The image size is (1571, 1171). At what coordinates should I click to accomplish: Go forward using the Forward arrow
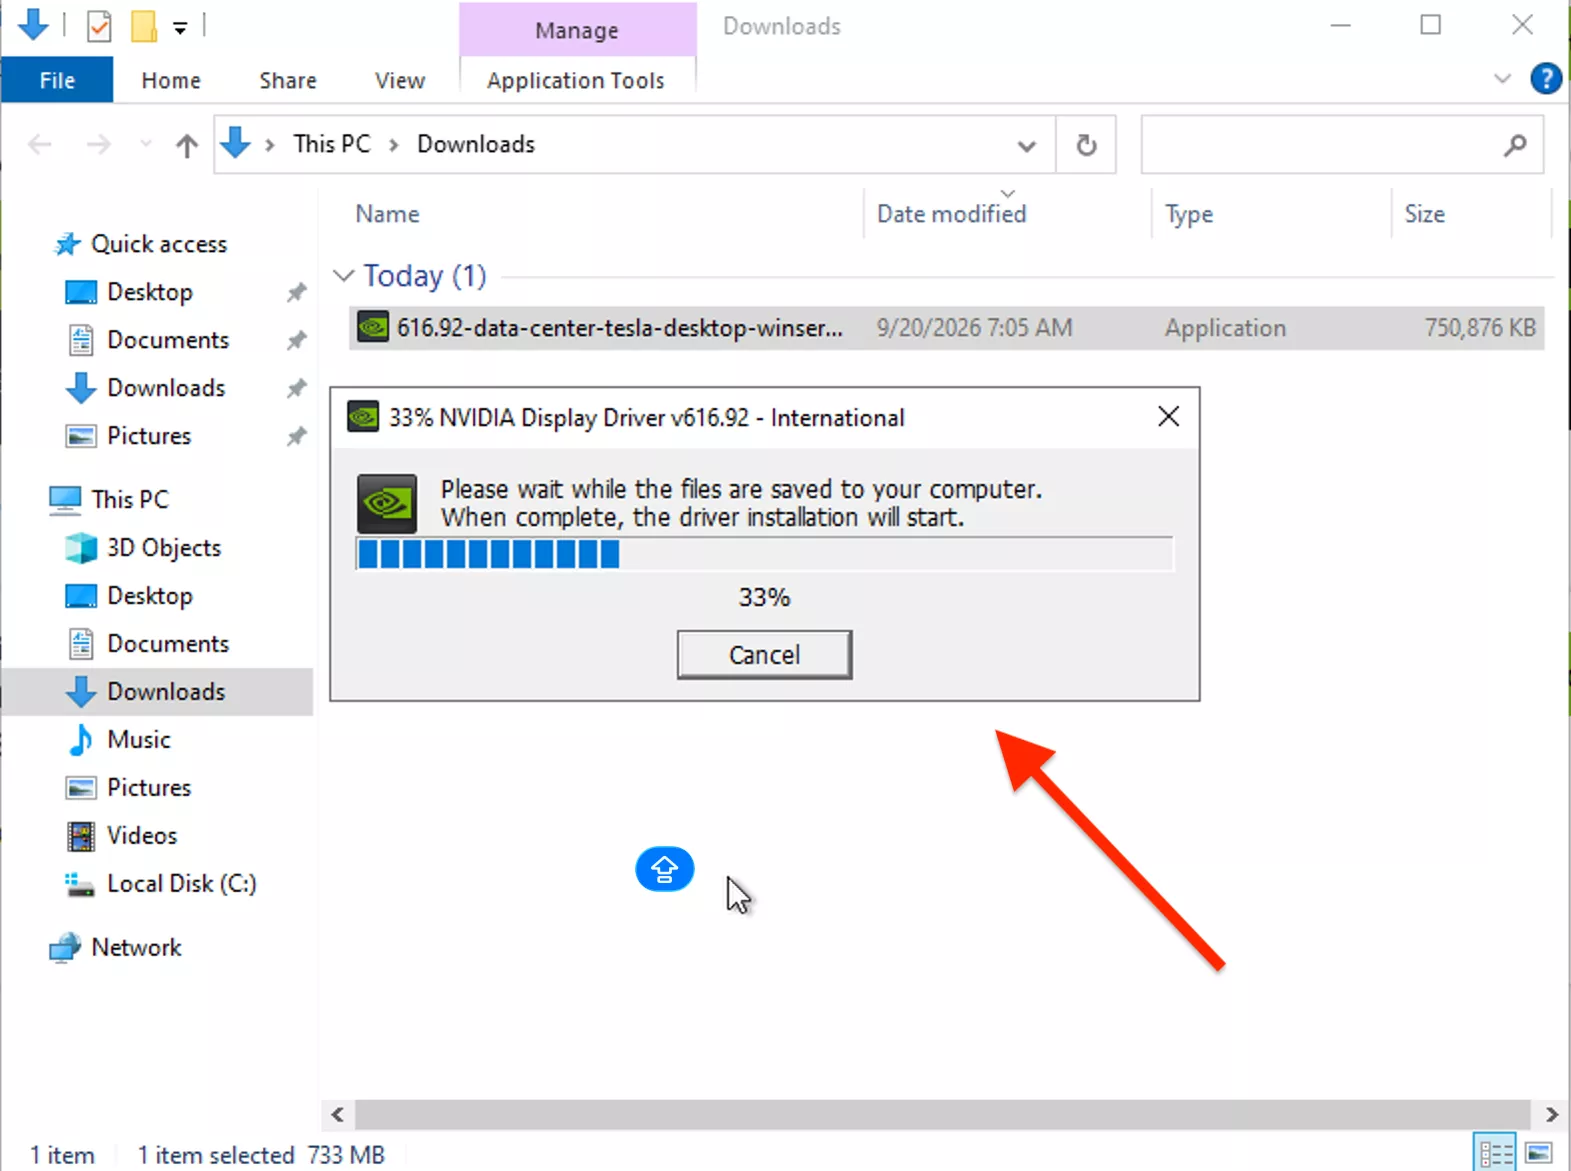(x=98, y=145)
